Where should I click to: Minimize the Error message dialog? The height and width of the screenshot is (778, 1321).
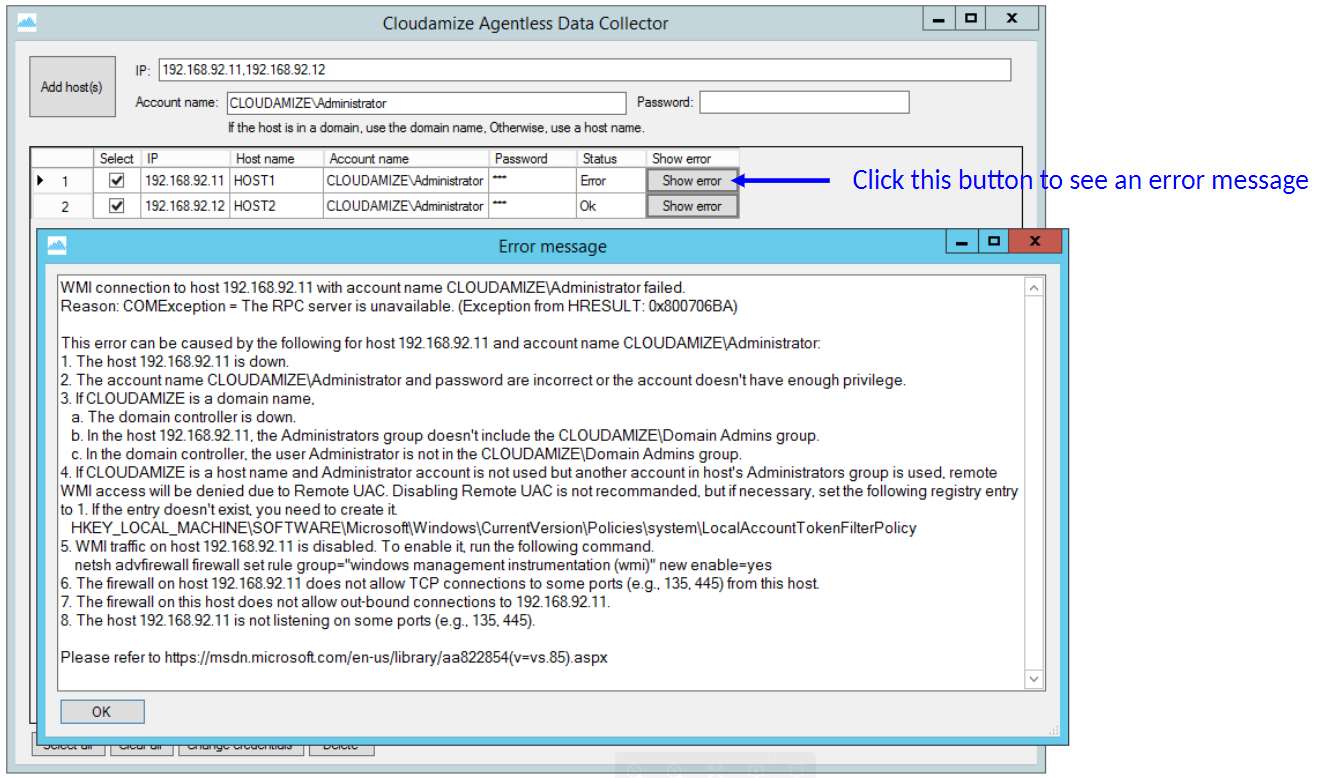(963, 242)
